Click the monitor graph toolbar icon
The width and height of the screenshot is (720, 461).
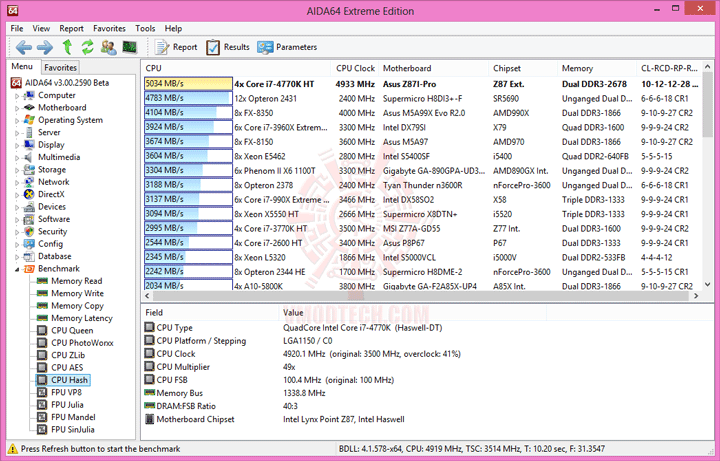click(129, 47)
